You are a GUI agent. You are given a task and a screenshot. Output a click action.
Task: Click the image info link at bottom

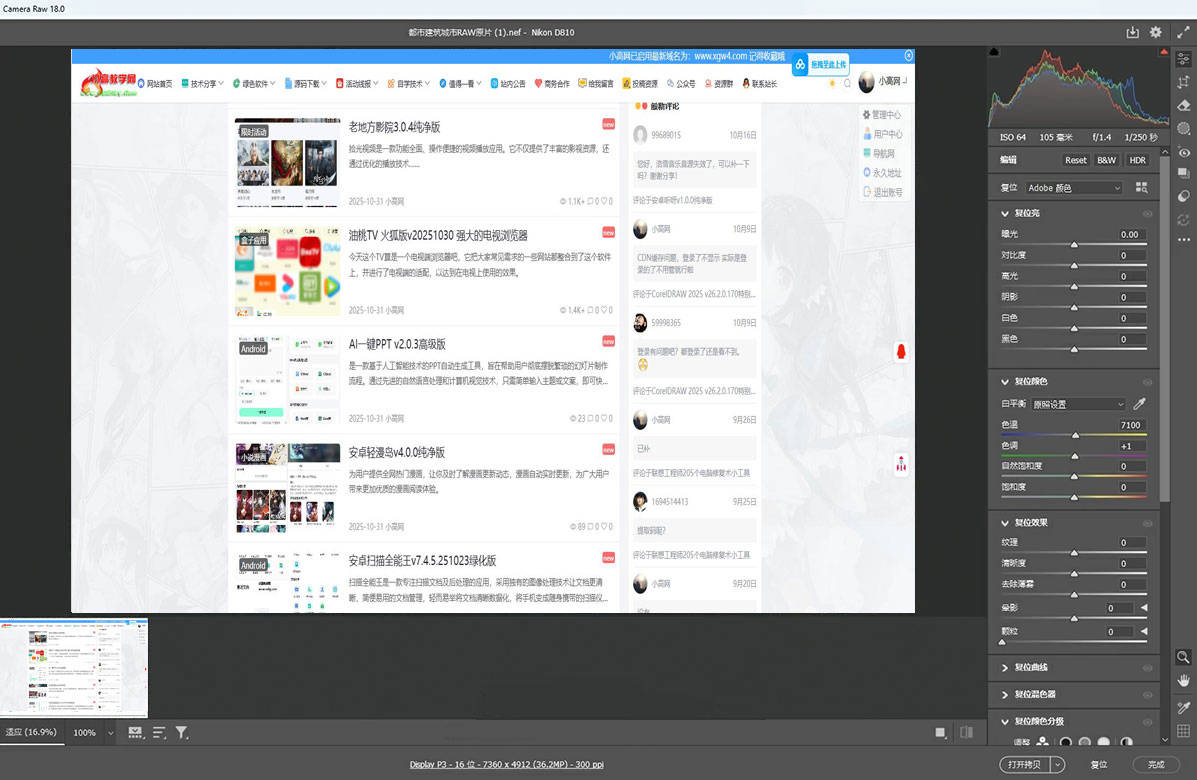[x=506, y=764]
